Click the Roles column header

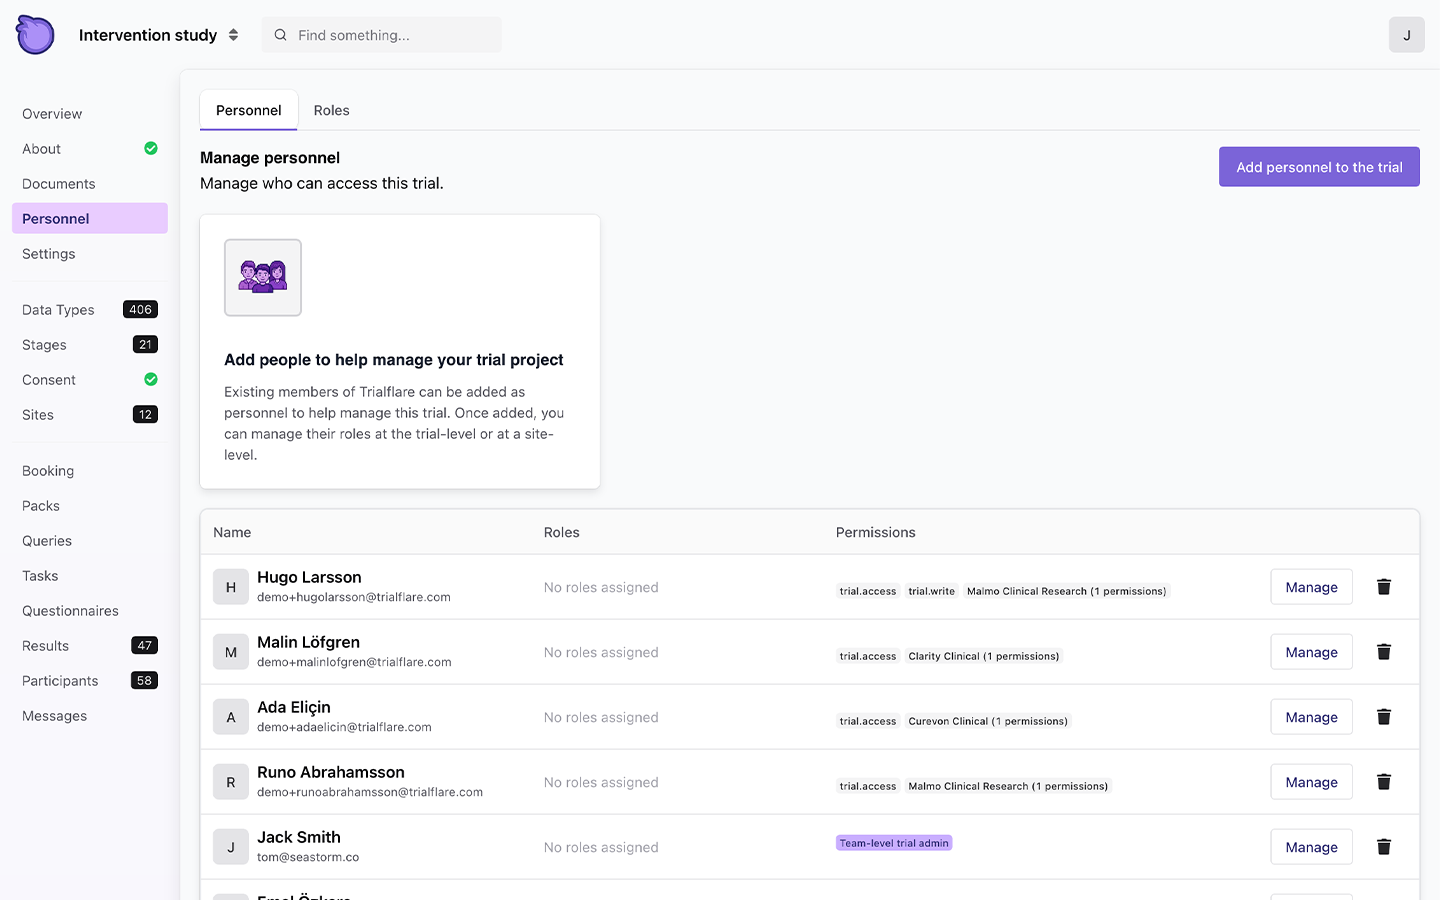562,532
